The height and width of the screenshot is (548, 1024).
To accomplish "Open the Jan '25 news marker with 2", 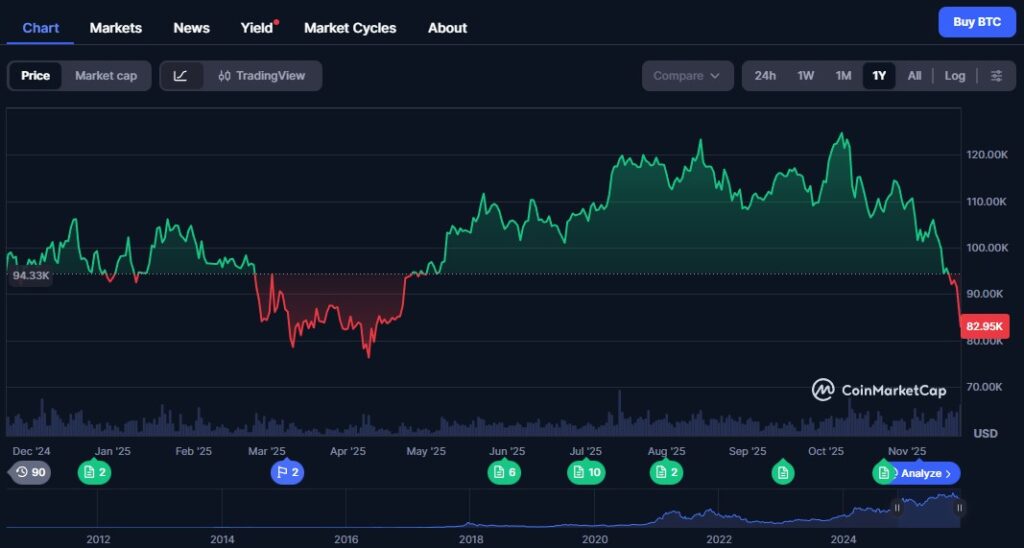I will pyautogui.click(x=95, y=472).
